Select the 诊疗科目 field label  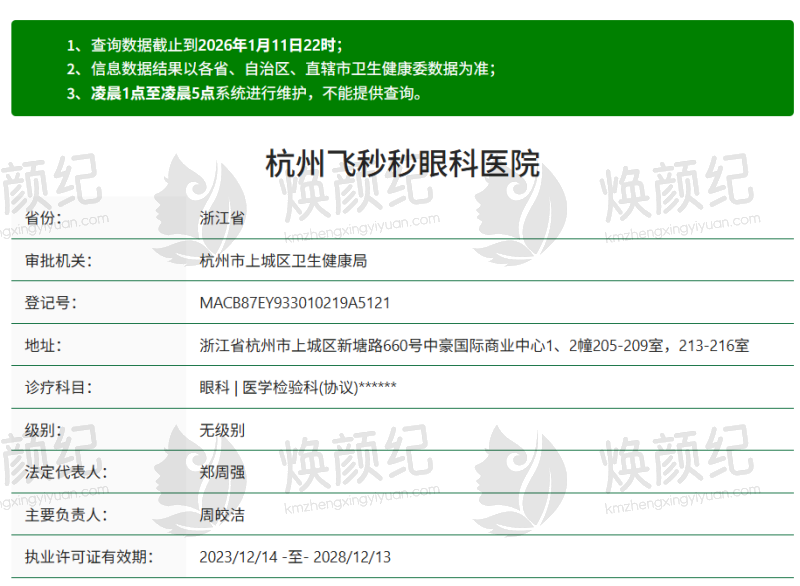pos(58,387)
